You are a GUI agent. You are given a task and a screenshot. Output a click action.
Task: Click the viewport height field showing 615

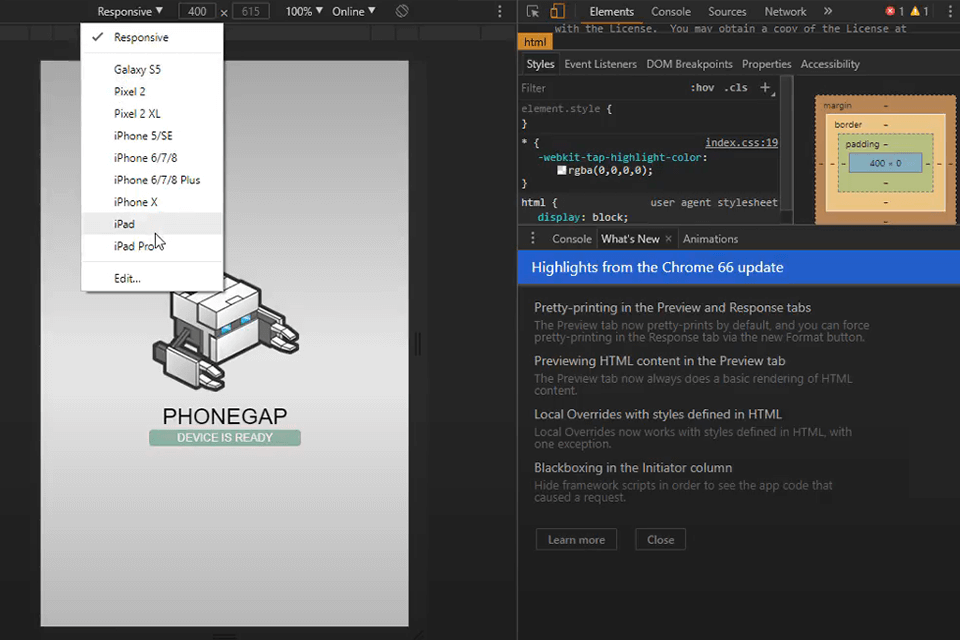click(250, 12)
